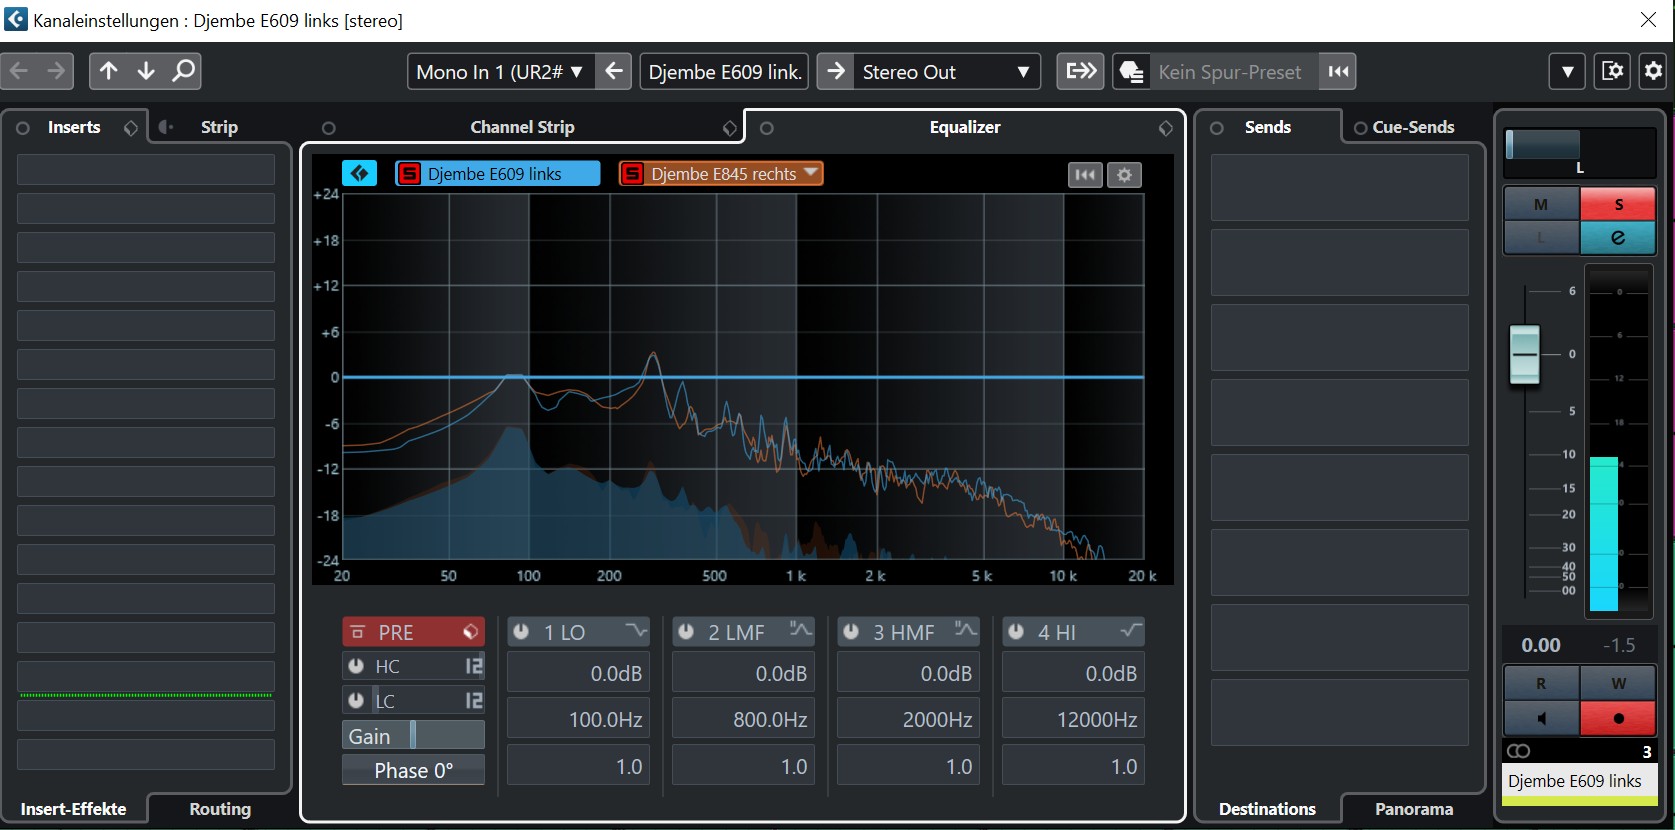Image resolution: width=1675 pixels, height=830 pixels.
Task: Open the Channel Strip tab
Action: pos(522,127)
